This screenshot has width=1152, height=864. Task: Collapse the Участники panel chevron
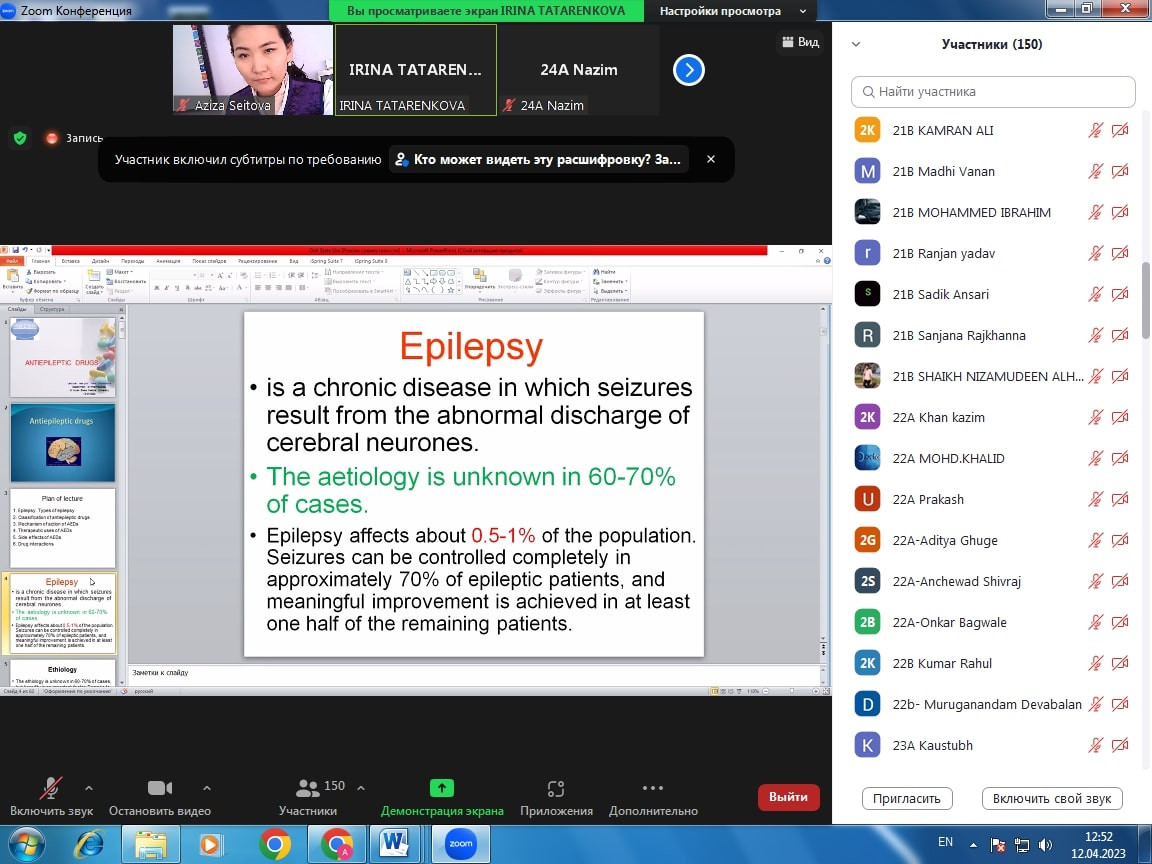click(x=856, y=44)
